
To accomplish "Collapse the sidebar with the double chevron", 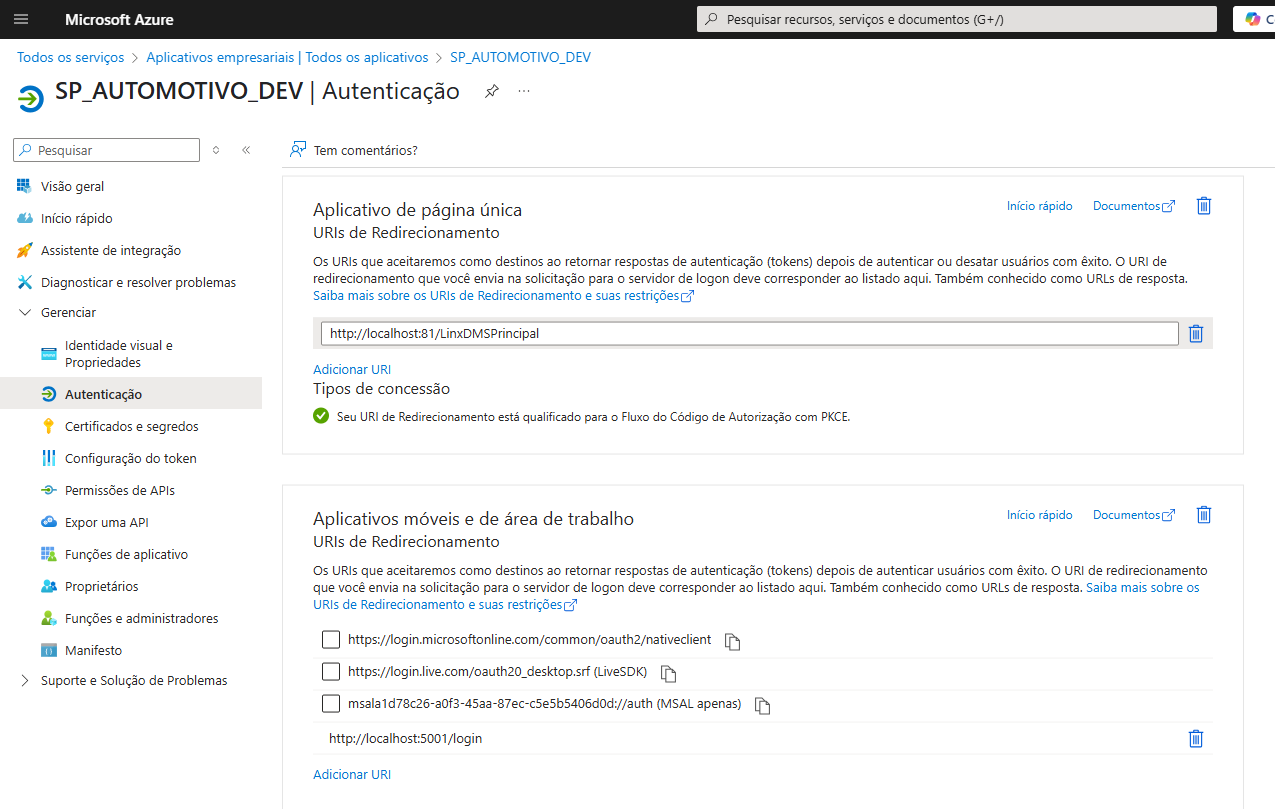I will [x=246, y=150].
